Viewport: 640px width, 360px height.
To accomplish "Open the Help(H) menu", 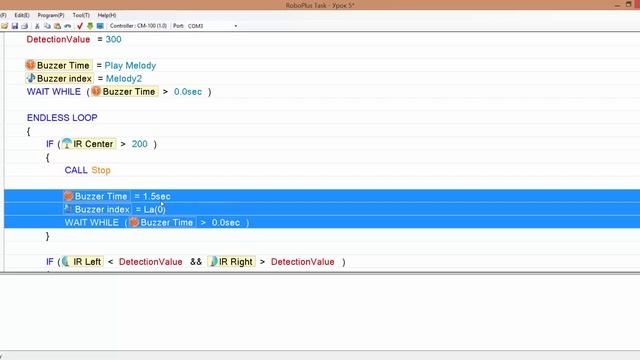I will [107, 15].
